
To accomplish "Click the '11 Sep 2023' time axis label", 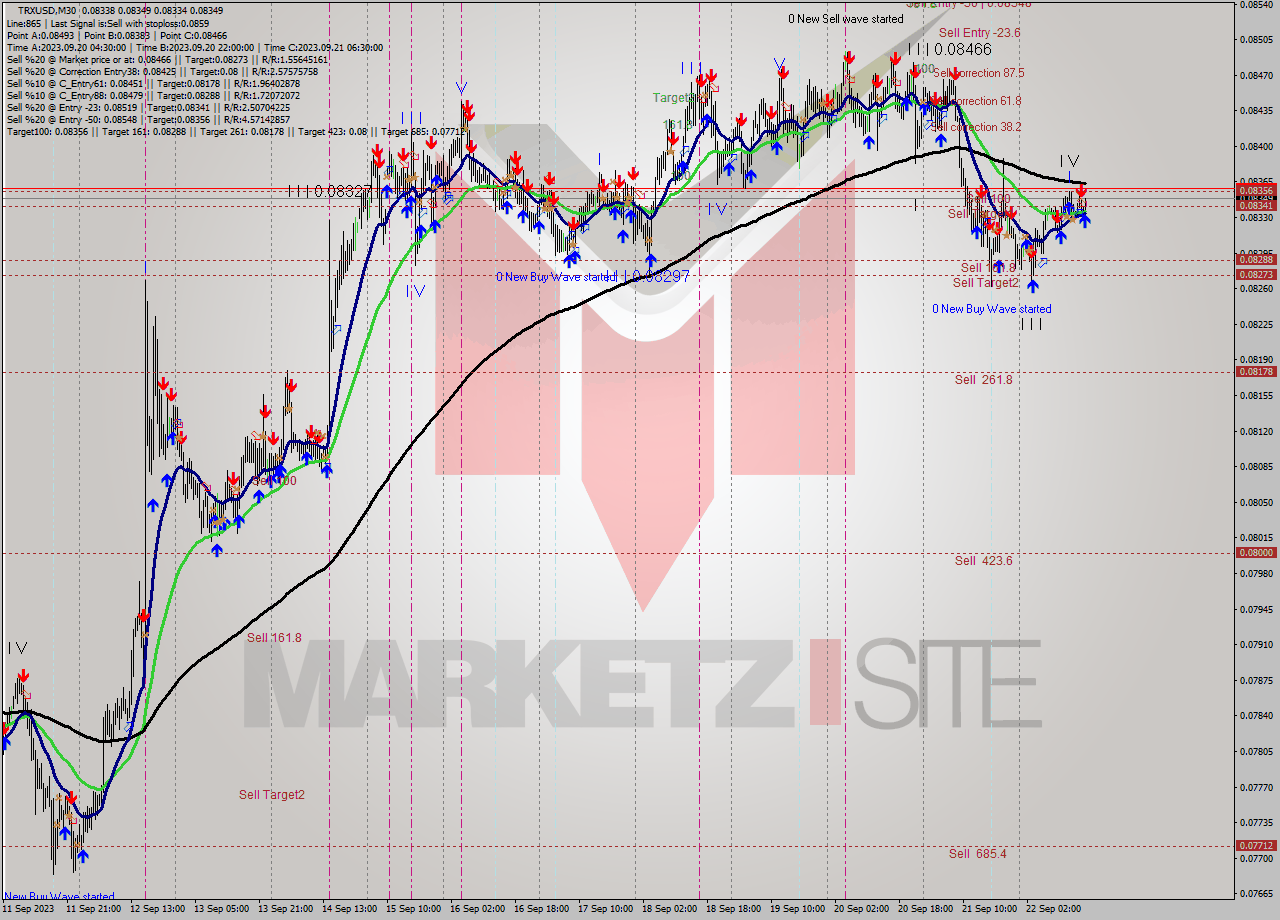I will coord(30,910).
